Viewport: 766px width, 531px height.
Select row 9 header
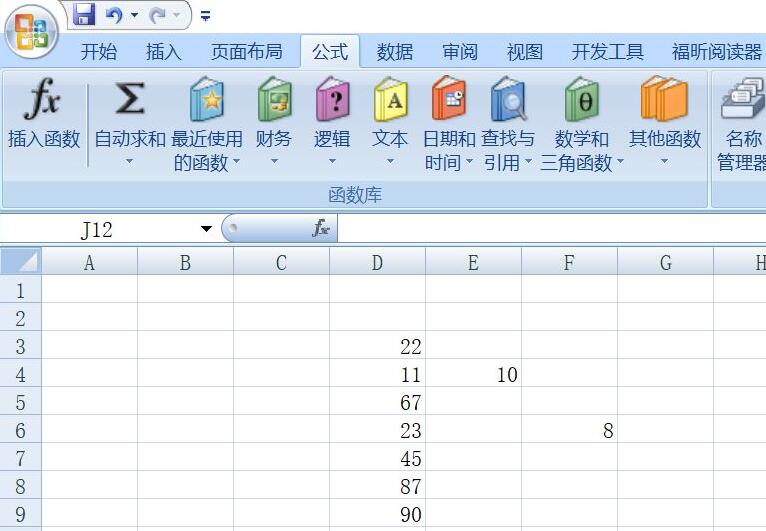click(21, 514)
